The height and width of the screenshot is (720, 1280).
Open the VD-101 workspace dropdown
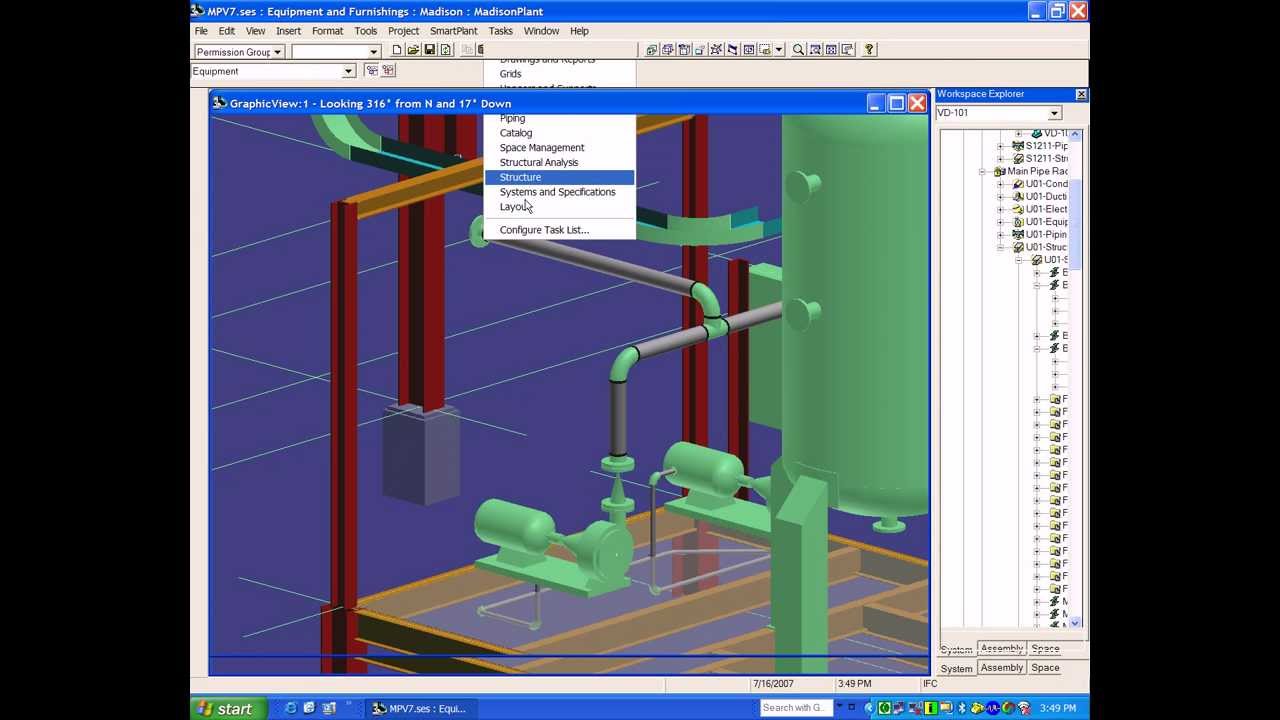pyautogui.click(x=1054, y=113)
